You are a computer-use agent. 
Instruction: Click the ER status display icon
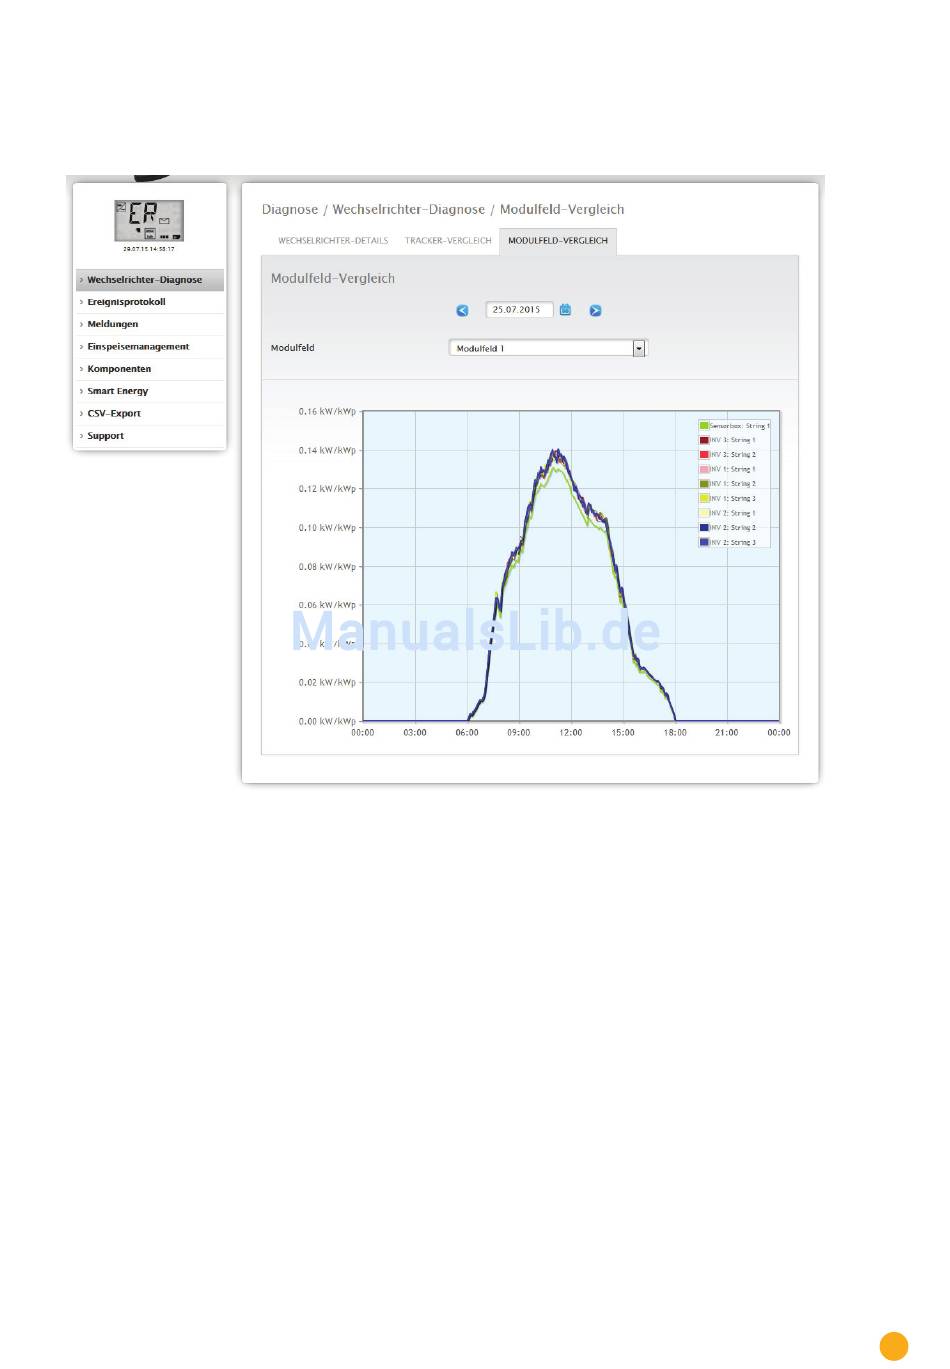(149, 220)
